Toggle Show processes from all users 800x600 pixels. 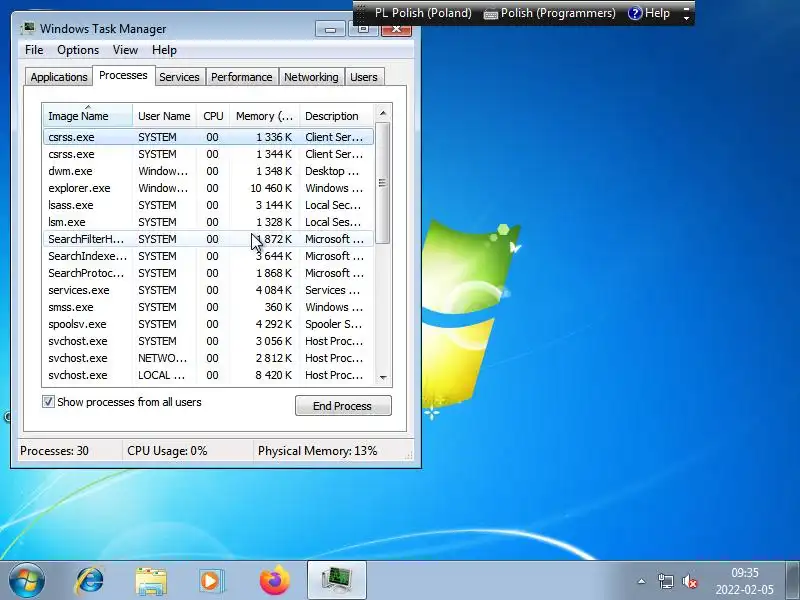pos(48,402)
